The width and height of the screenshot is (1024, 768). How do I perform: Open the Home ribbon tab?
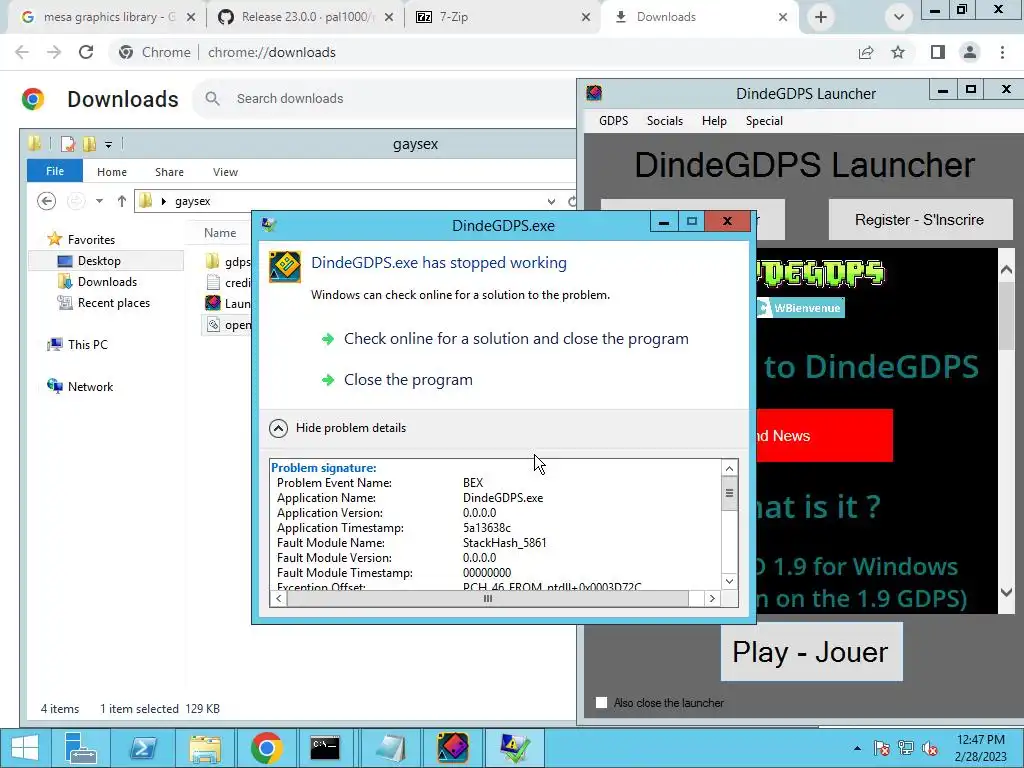112,172
